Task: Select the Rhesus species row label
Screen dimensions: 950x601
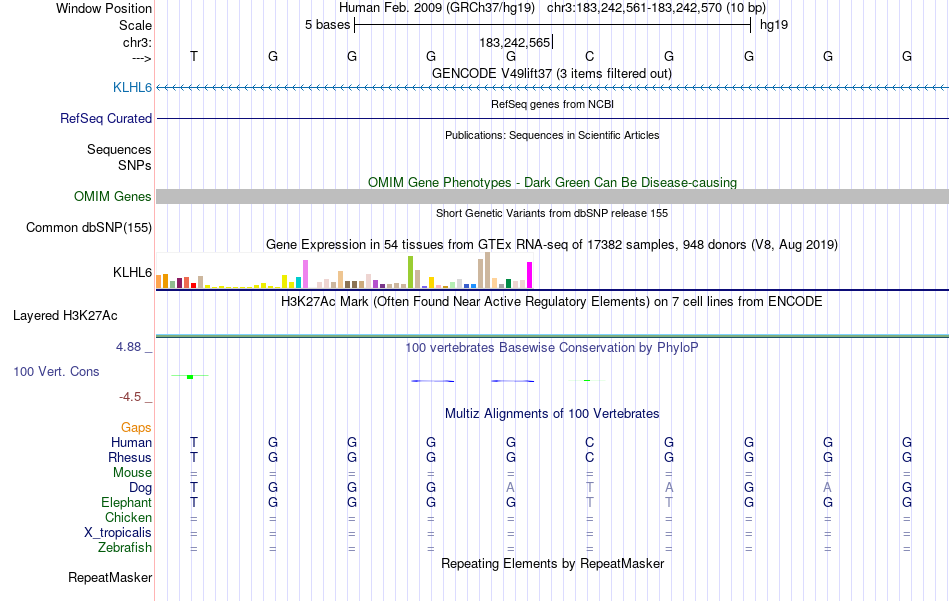Action: (x=130, y=458)
